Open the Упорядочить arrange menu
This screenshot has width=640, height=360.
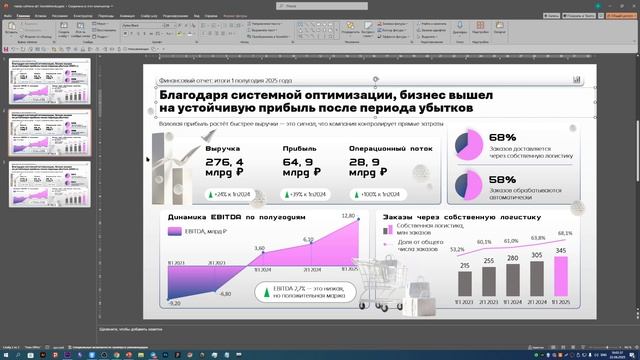tap(350, 29)
